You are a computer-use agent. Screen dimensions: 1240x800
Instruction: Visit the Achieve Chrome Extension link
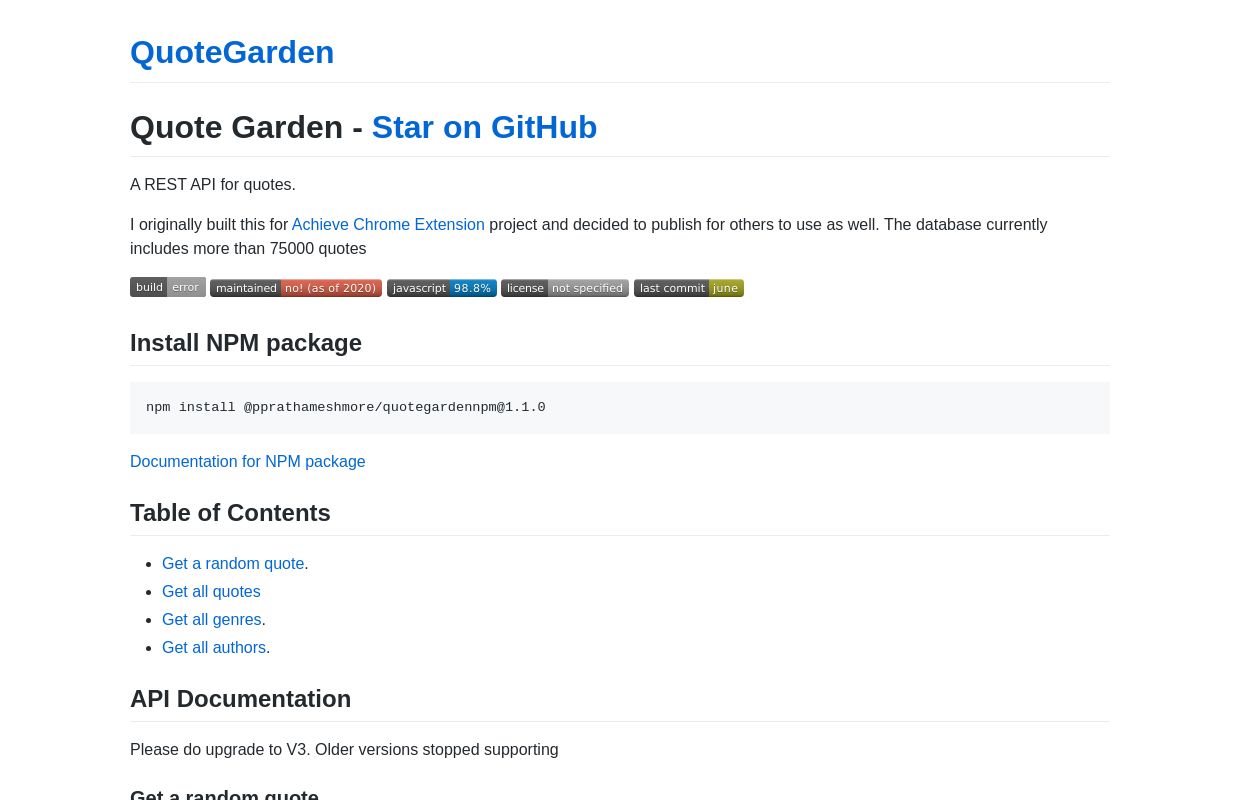[388, 225]
